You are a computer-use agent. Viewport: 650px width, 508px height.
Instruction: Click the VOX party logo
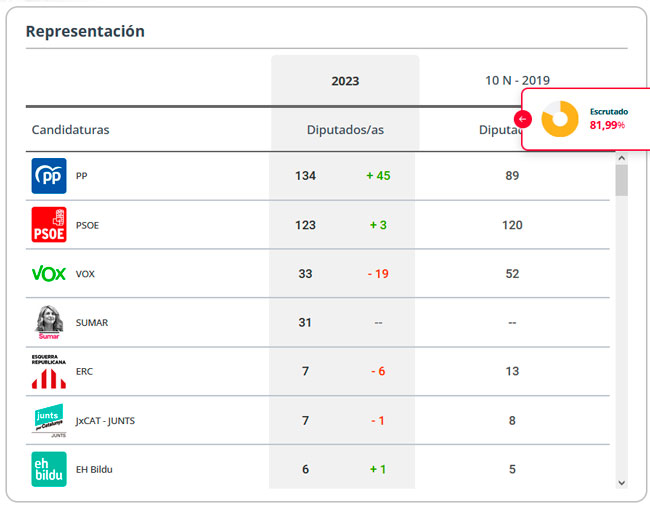point(49,274)
